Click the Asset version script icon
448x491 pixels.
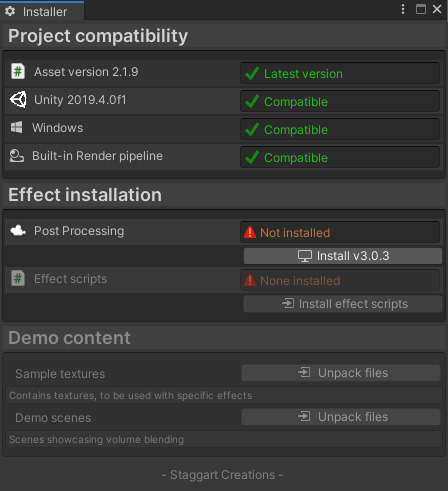(18, 71)
